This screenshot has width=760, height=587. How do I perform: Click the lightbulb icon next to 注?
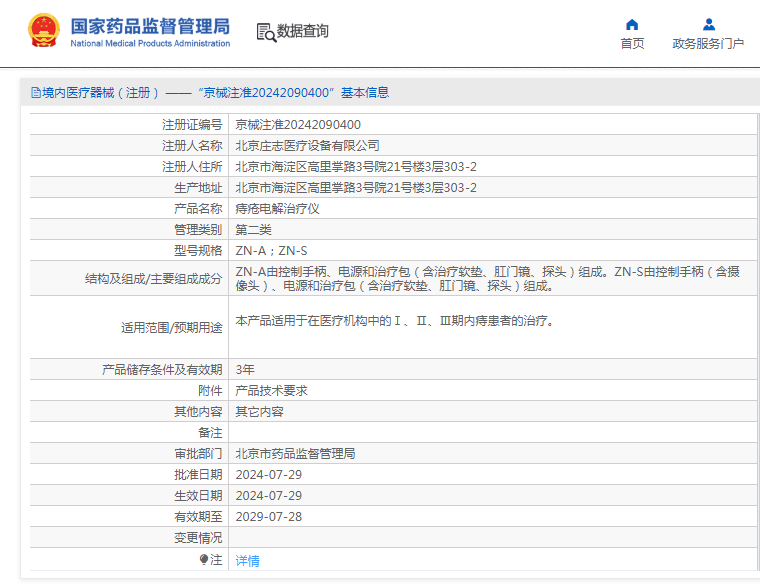[204, 559]
